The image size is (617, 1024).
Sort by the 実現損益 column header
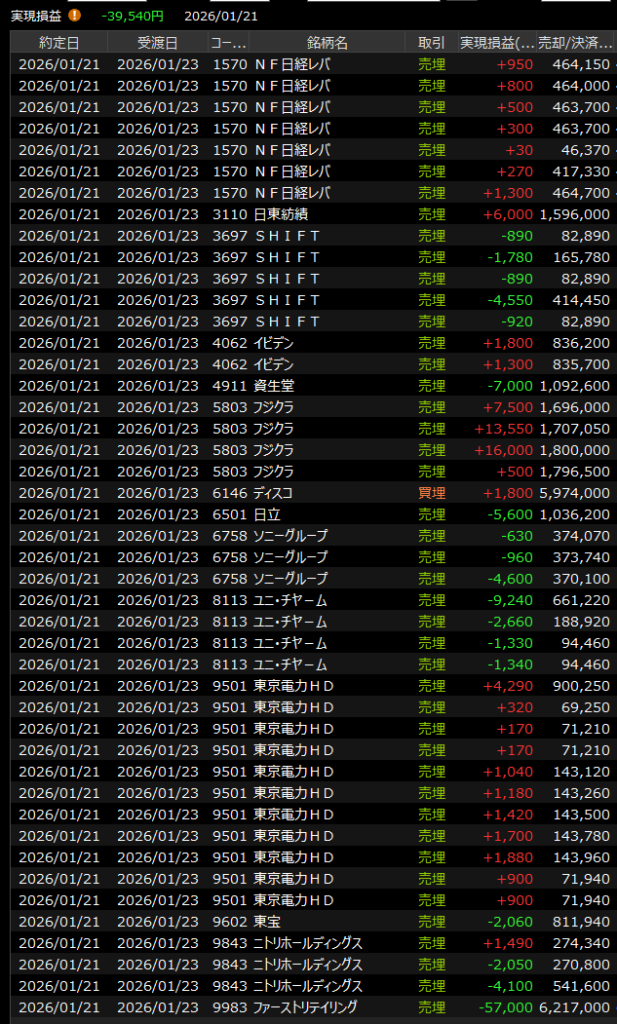(x=496, y=42)
